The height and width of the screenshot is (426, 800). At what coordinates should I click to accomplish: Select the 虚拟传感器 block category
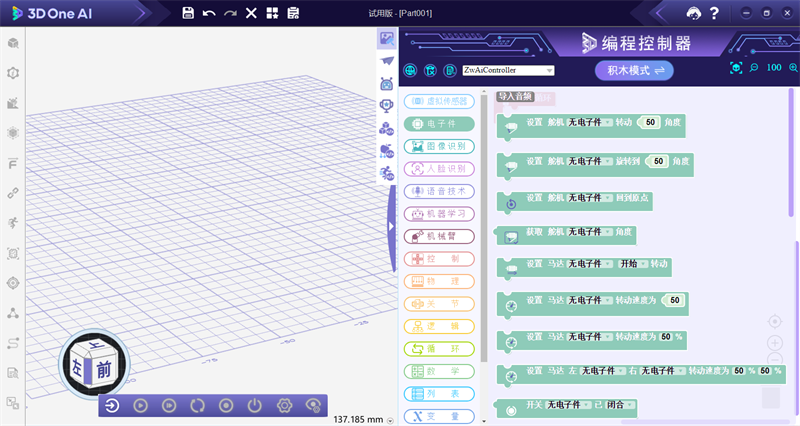[439, 102]
